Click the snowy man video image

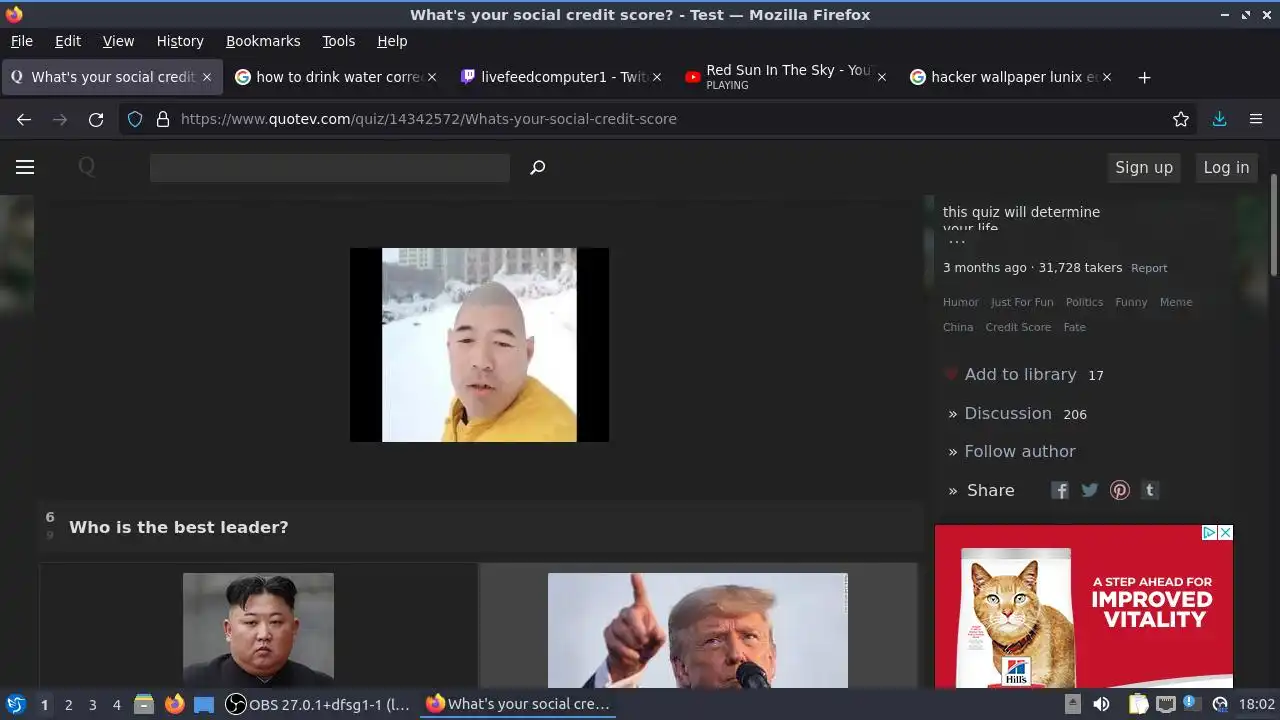click(x=479, y=345)
